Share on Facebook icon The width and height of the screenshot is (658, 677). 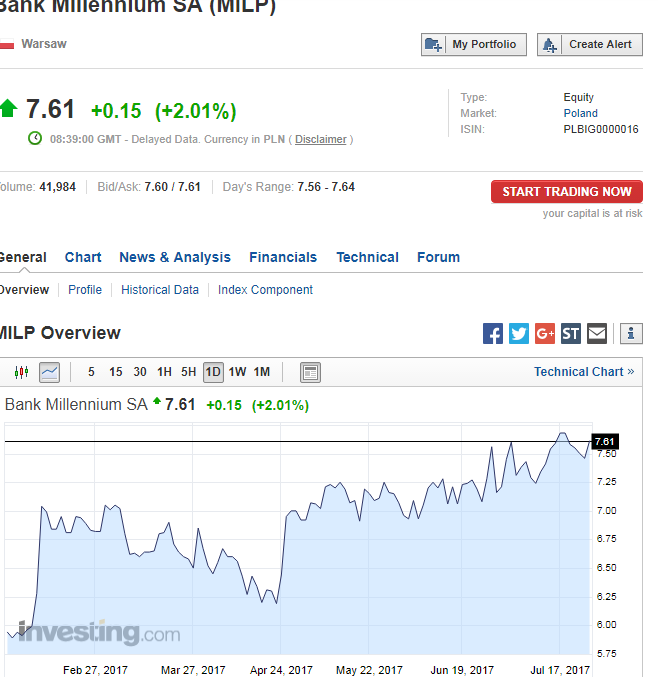493,333
